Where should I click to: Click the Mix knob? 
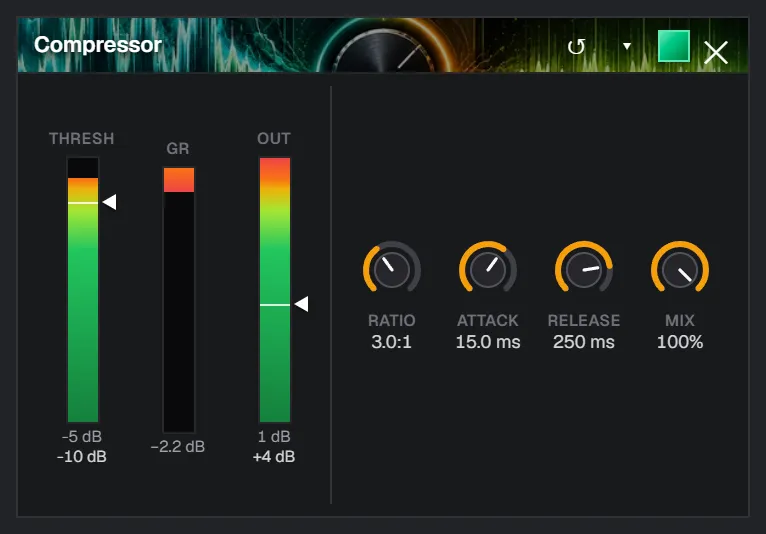680,268
